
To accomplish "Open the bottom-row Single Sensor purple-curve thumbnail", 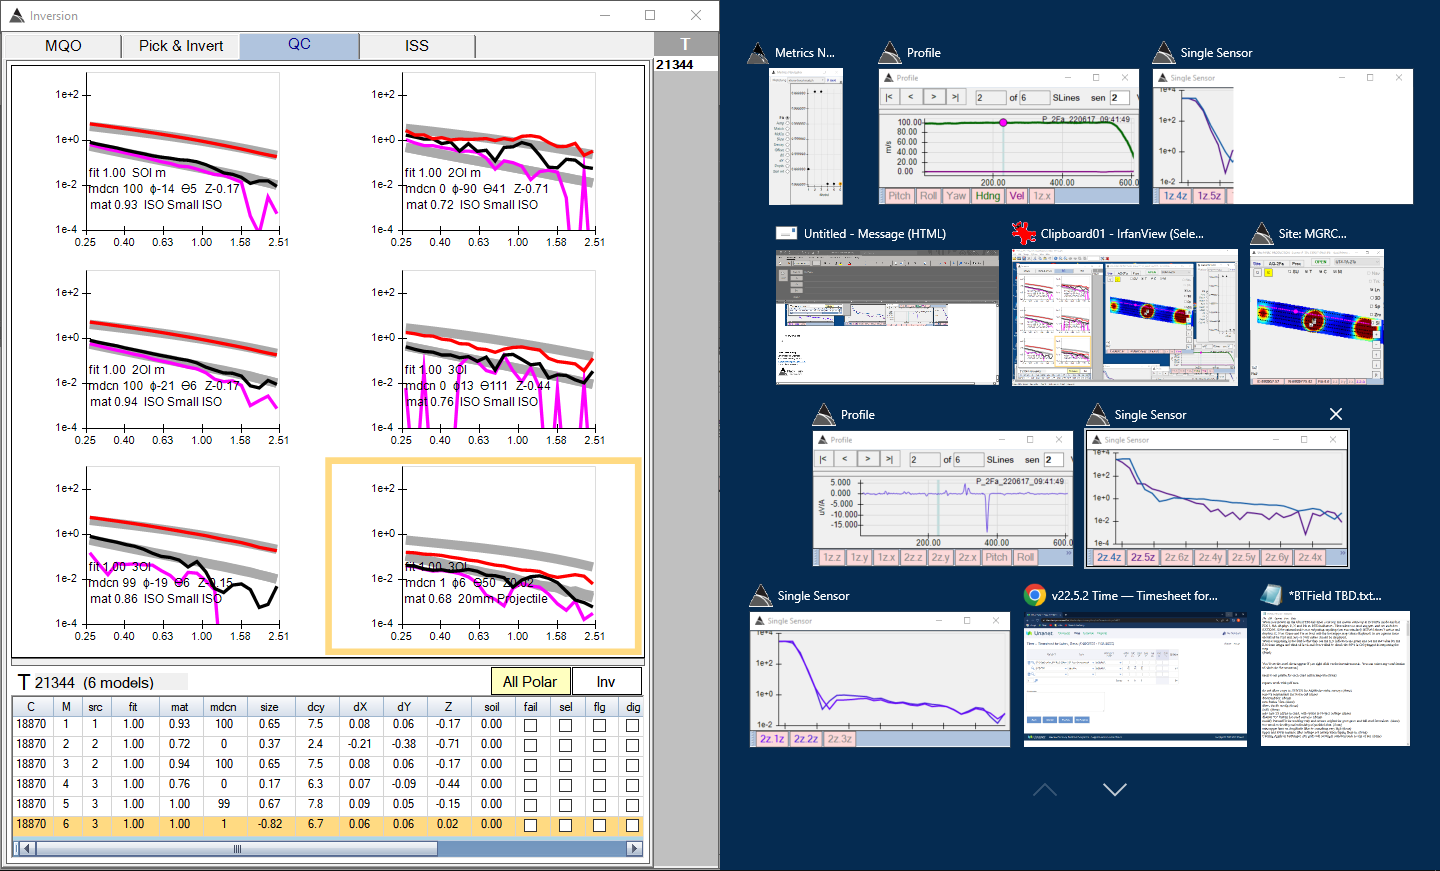I will click(880, 679).
